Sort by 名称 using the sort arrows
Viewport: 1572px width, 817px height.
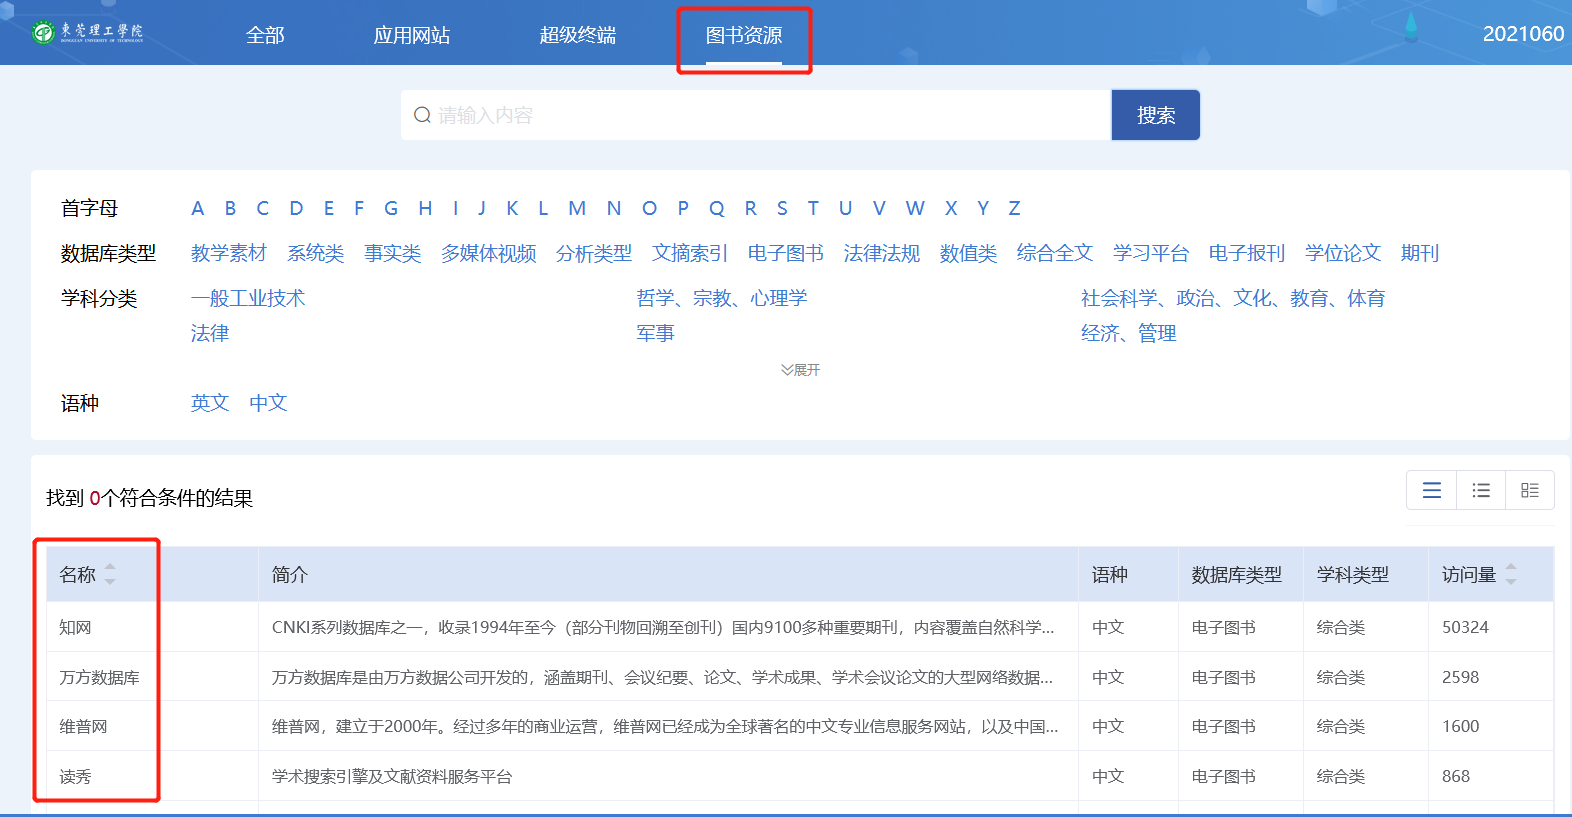[110, 574]
